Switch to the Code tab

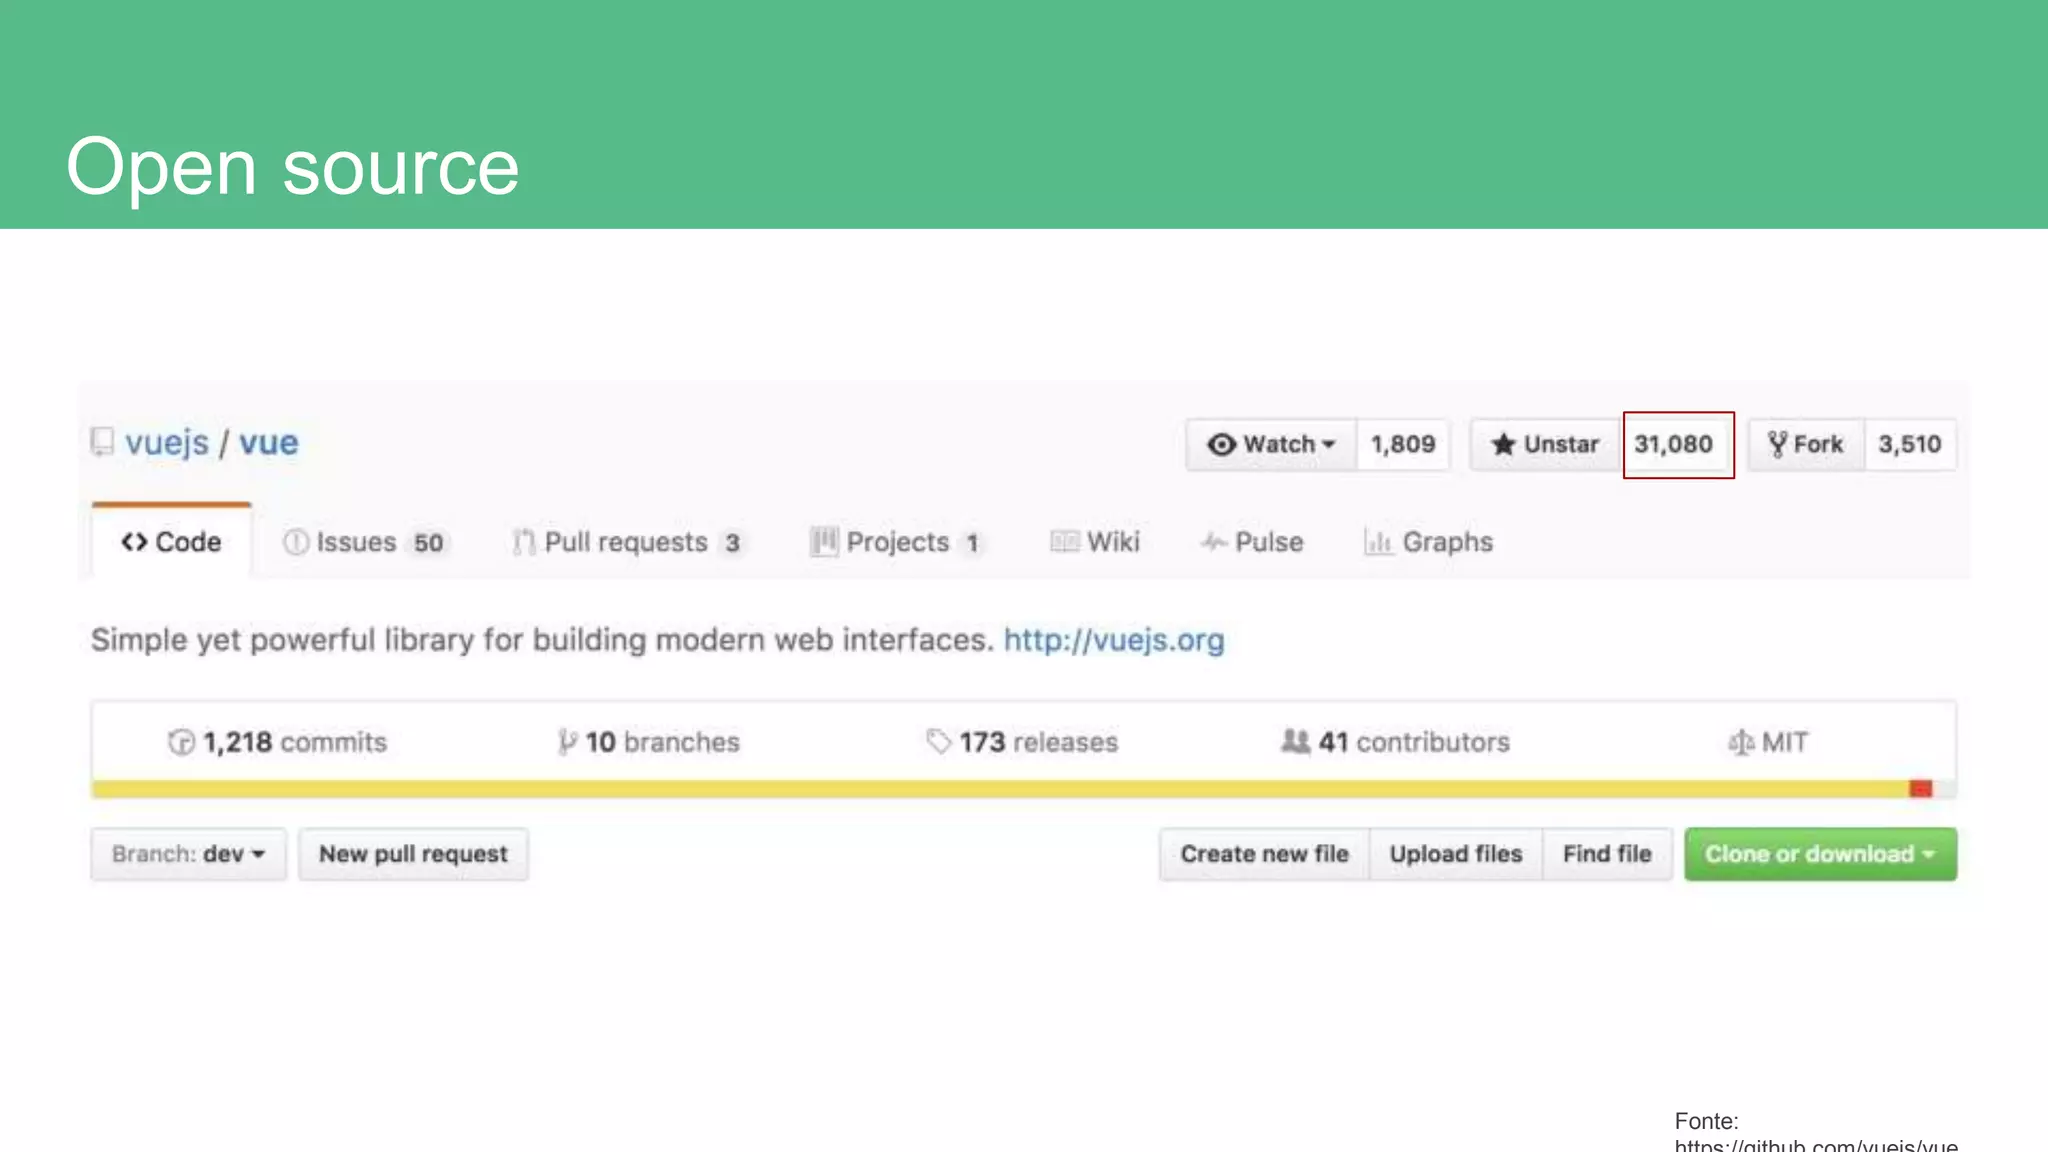171,541
